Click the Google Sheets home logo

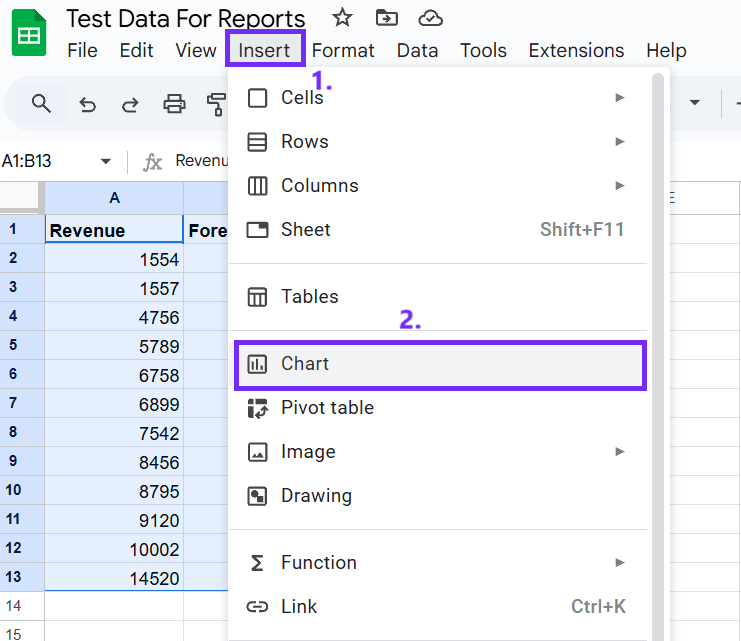click(x=29, y=33)
